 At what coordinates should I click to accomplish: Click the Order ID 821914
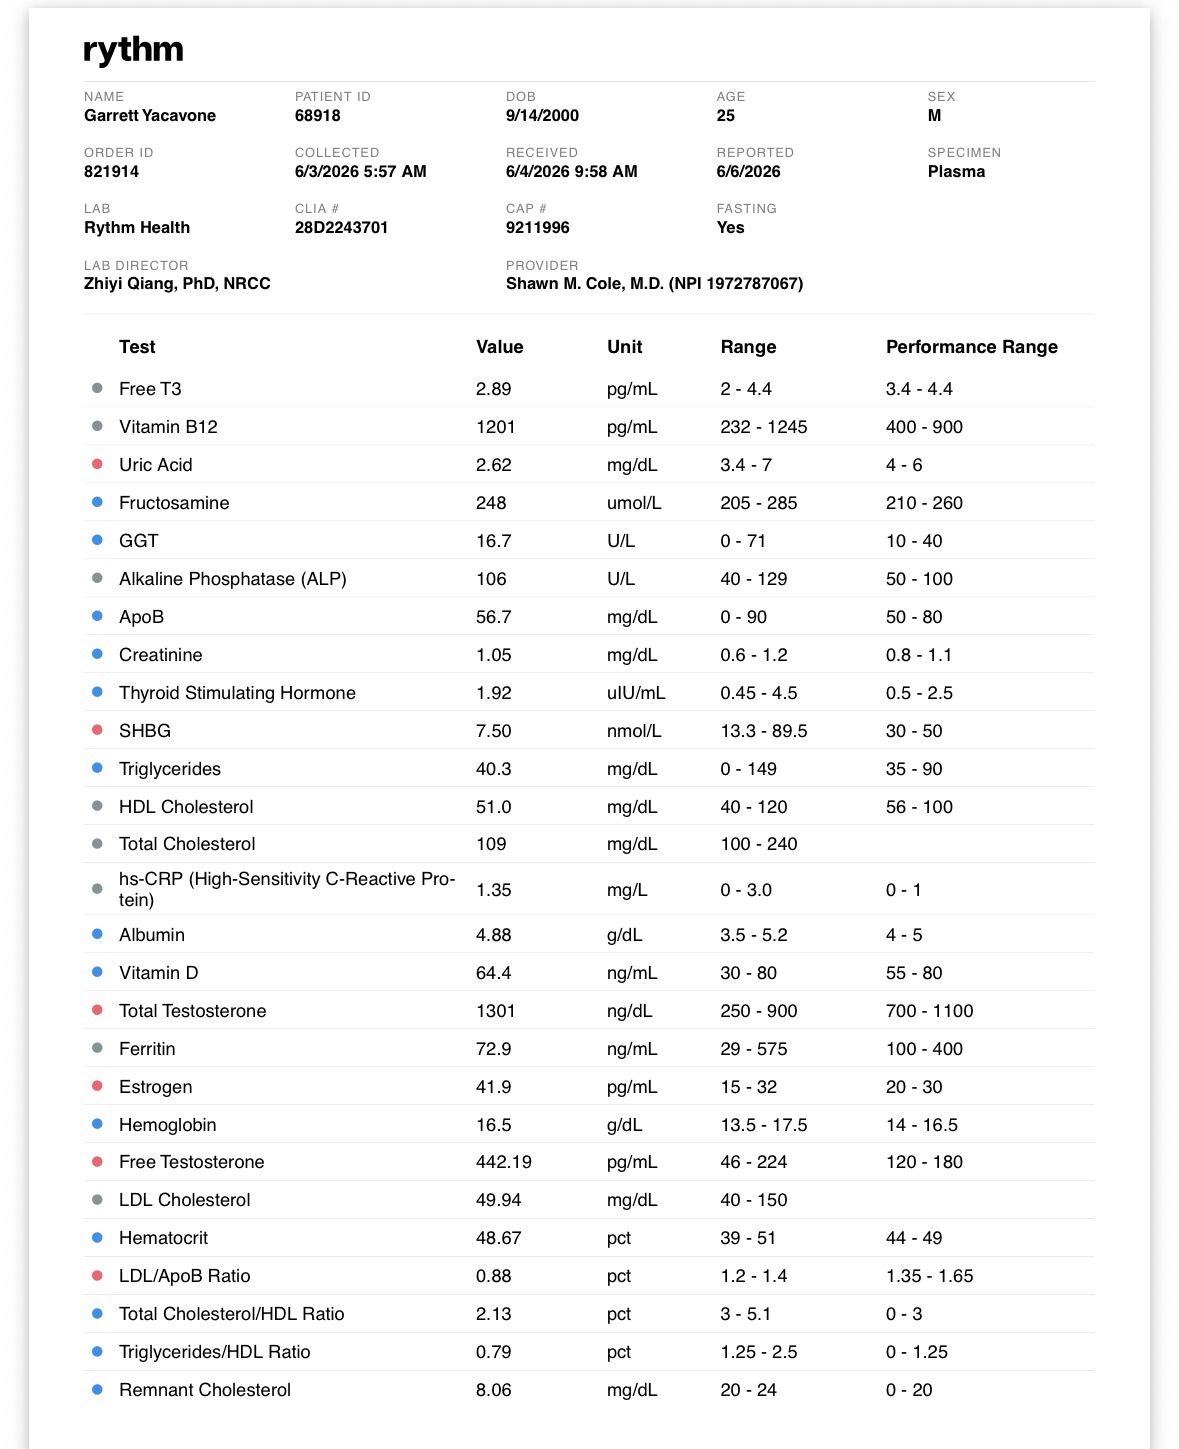tap(111, 171)
